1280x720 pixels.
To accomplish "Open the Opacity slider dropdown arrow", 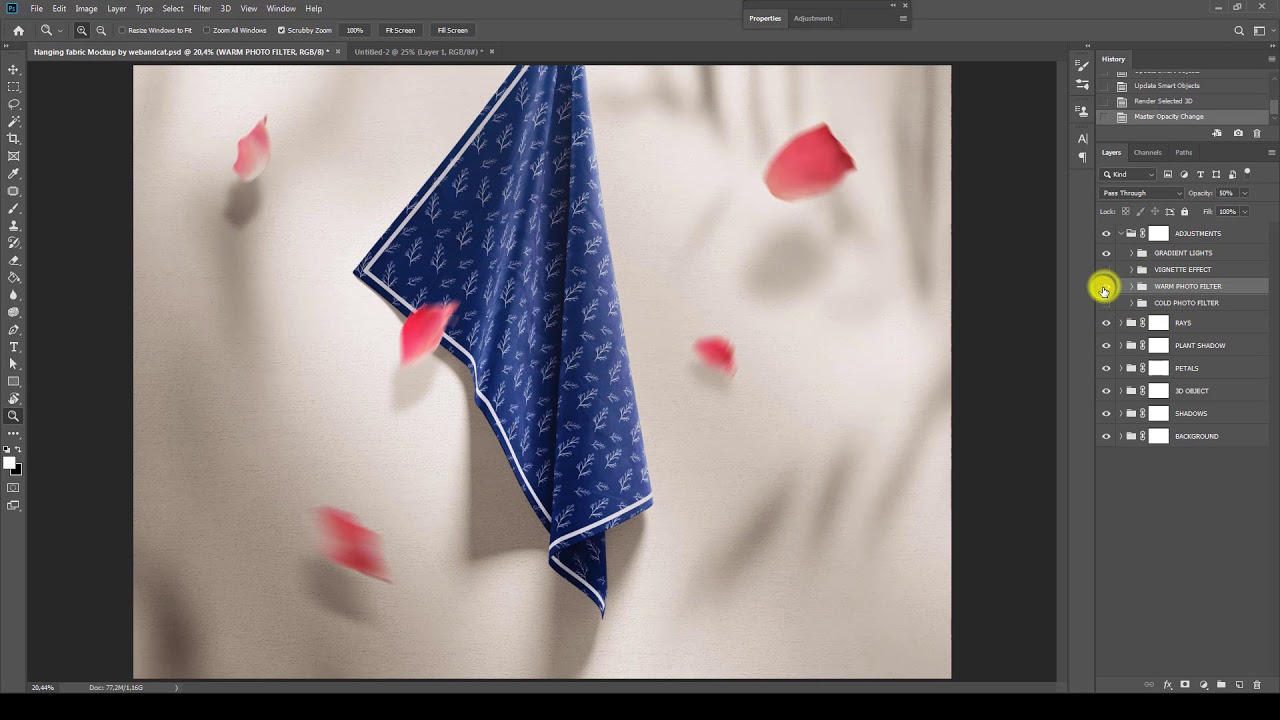I will (x=1244, y=193).
